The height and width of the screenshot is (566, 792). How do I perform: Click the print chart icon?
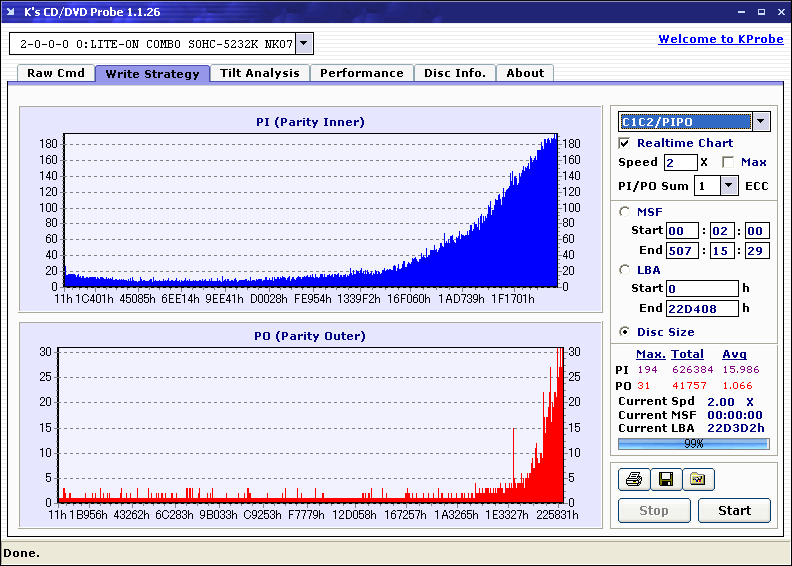(634, 479)
